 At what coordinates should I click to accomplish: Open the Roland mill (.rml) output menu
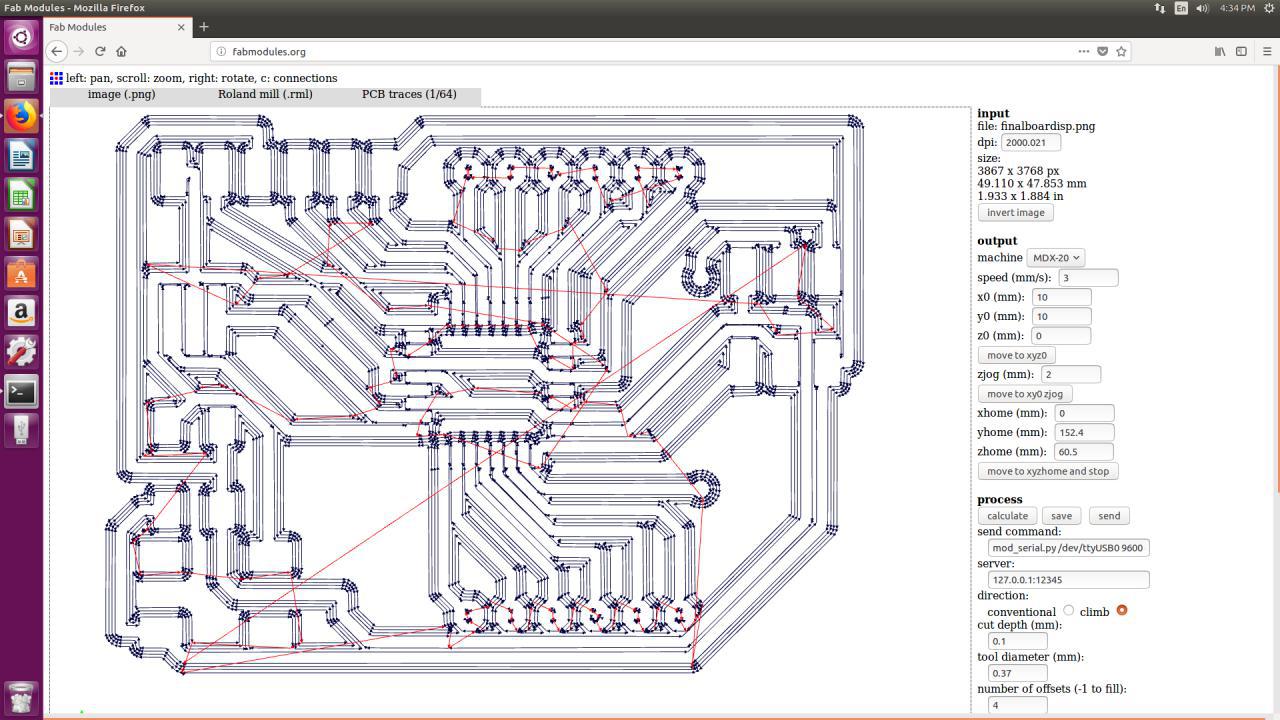point(265,94)
